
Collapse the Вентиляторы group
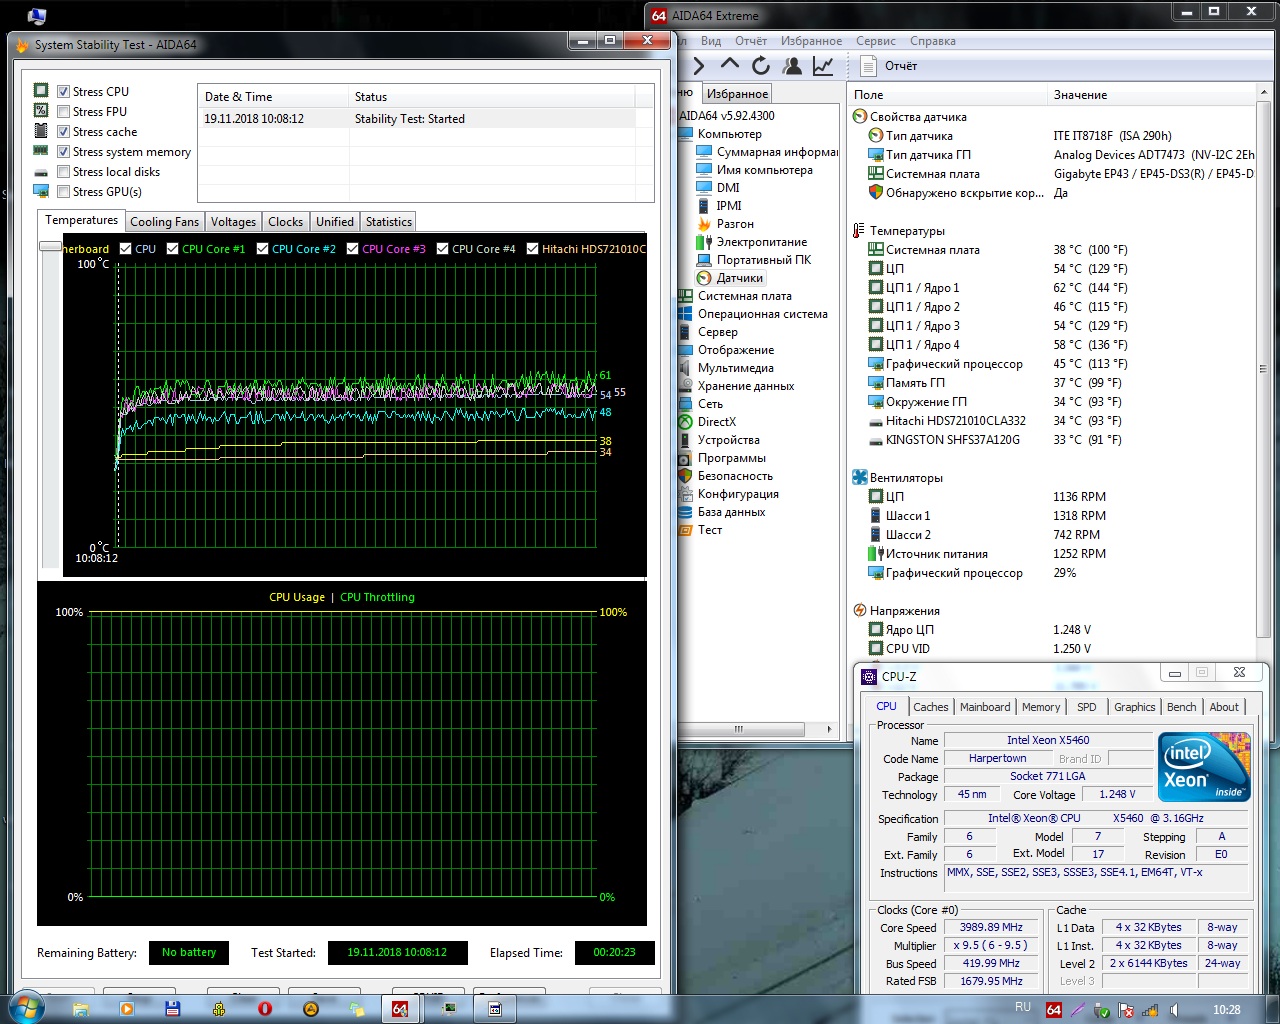pos(905,478)
